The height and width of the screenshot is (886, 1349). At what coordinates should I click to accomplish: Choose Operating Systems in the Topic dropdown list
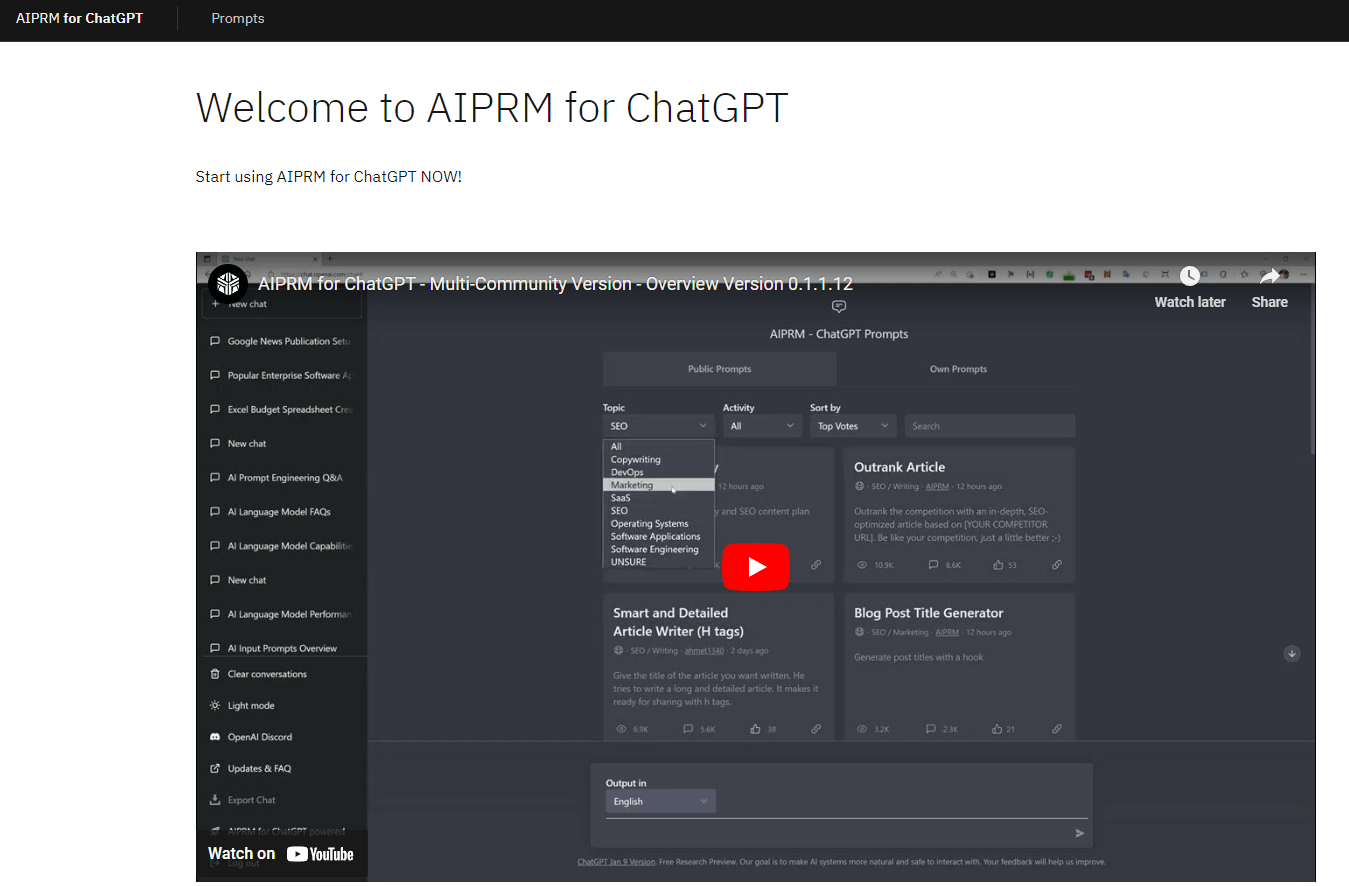pyautogui.click(x=650, y=524)
